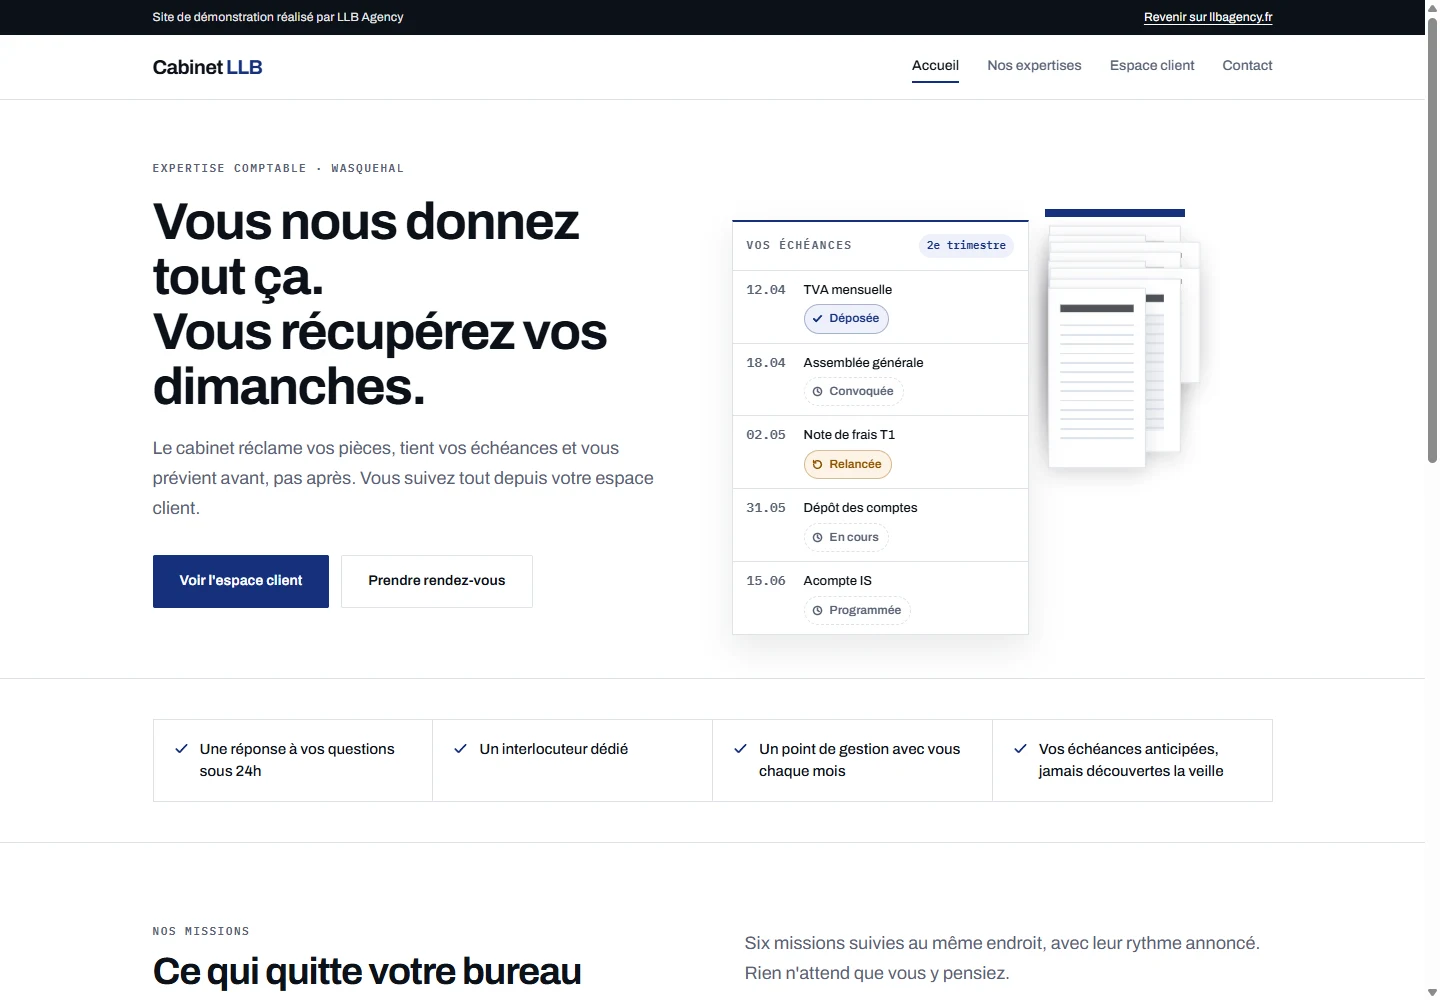
Task: Click the 18.04 date
Action: point(766,363)
